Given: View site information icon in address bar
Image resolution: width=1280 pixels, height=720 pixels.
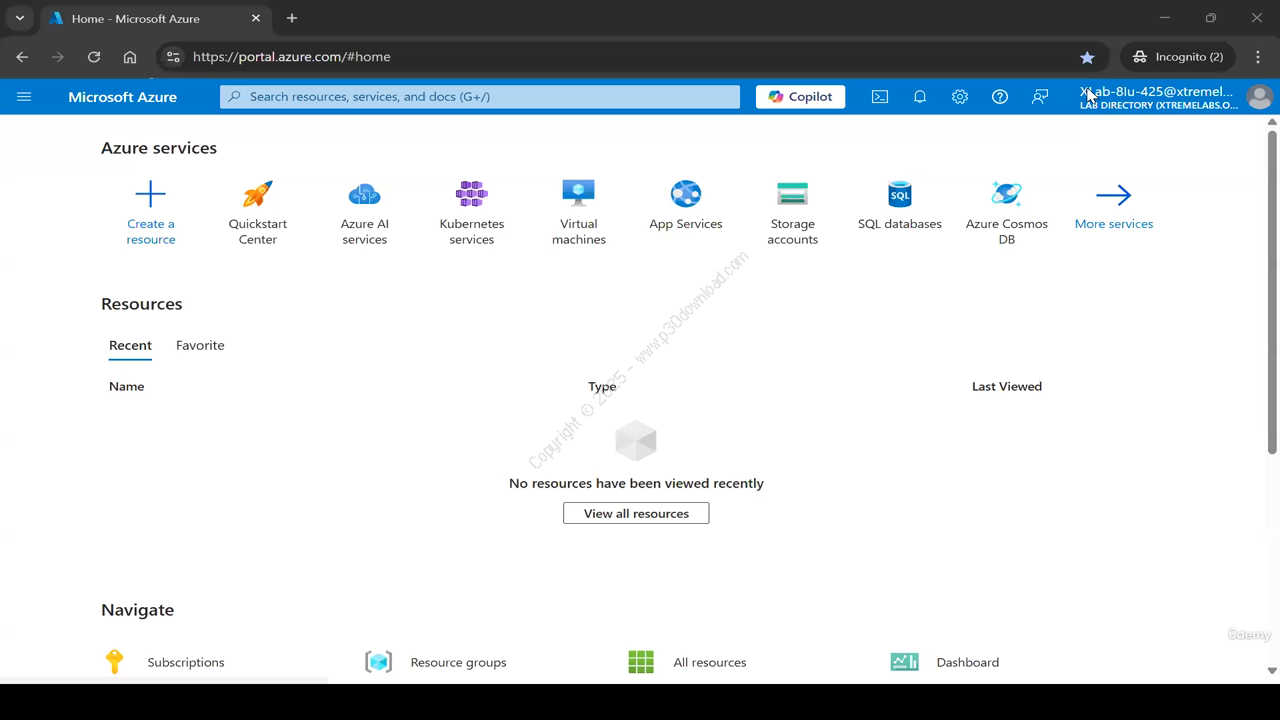Looking at the screenshot, I should [x=173, y=57].
